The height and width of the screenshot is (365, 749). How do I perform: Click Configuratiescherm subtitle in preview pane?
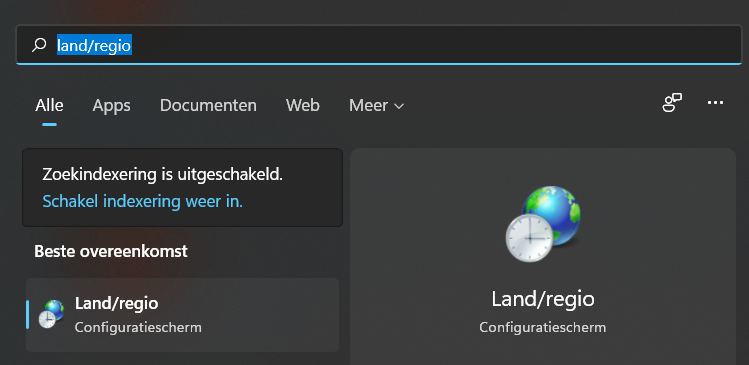(543, 328)
